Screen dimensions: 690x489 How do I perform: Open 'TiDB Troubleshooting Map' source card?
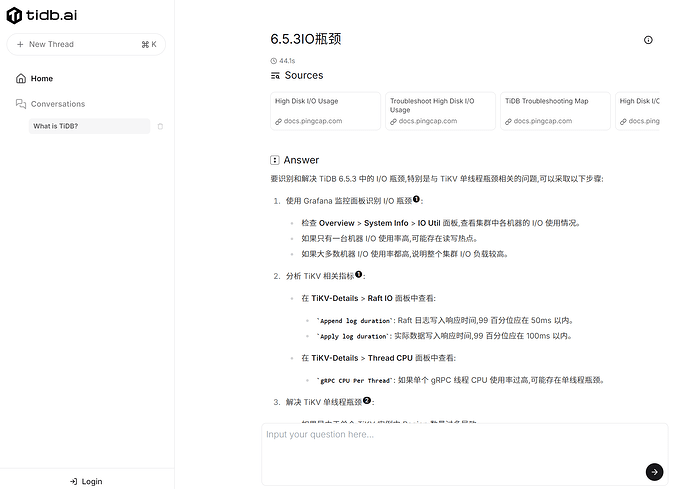coord(555,111)
